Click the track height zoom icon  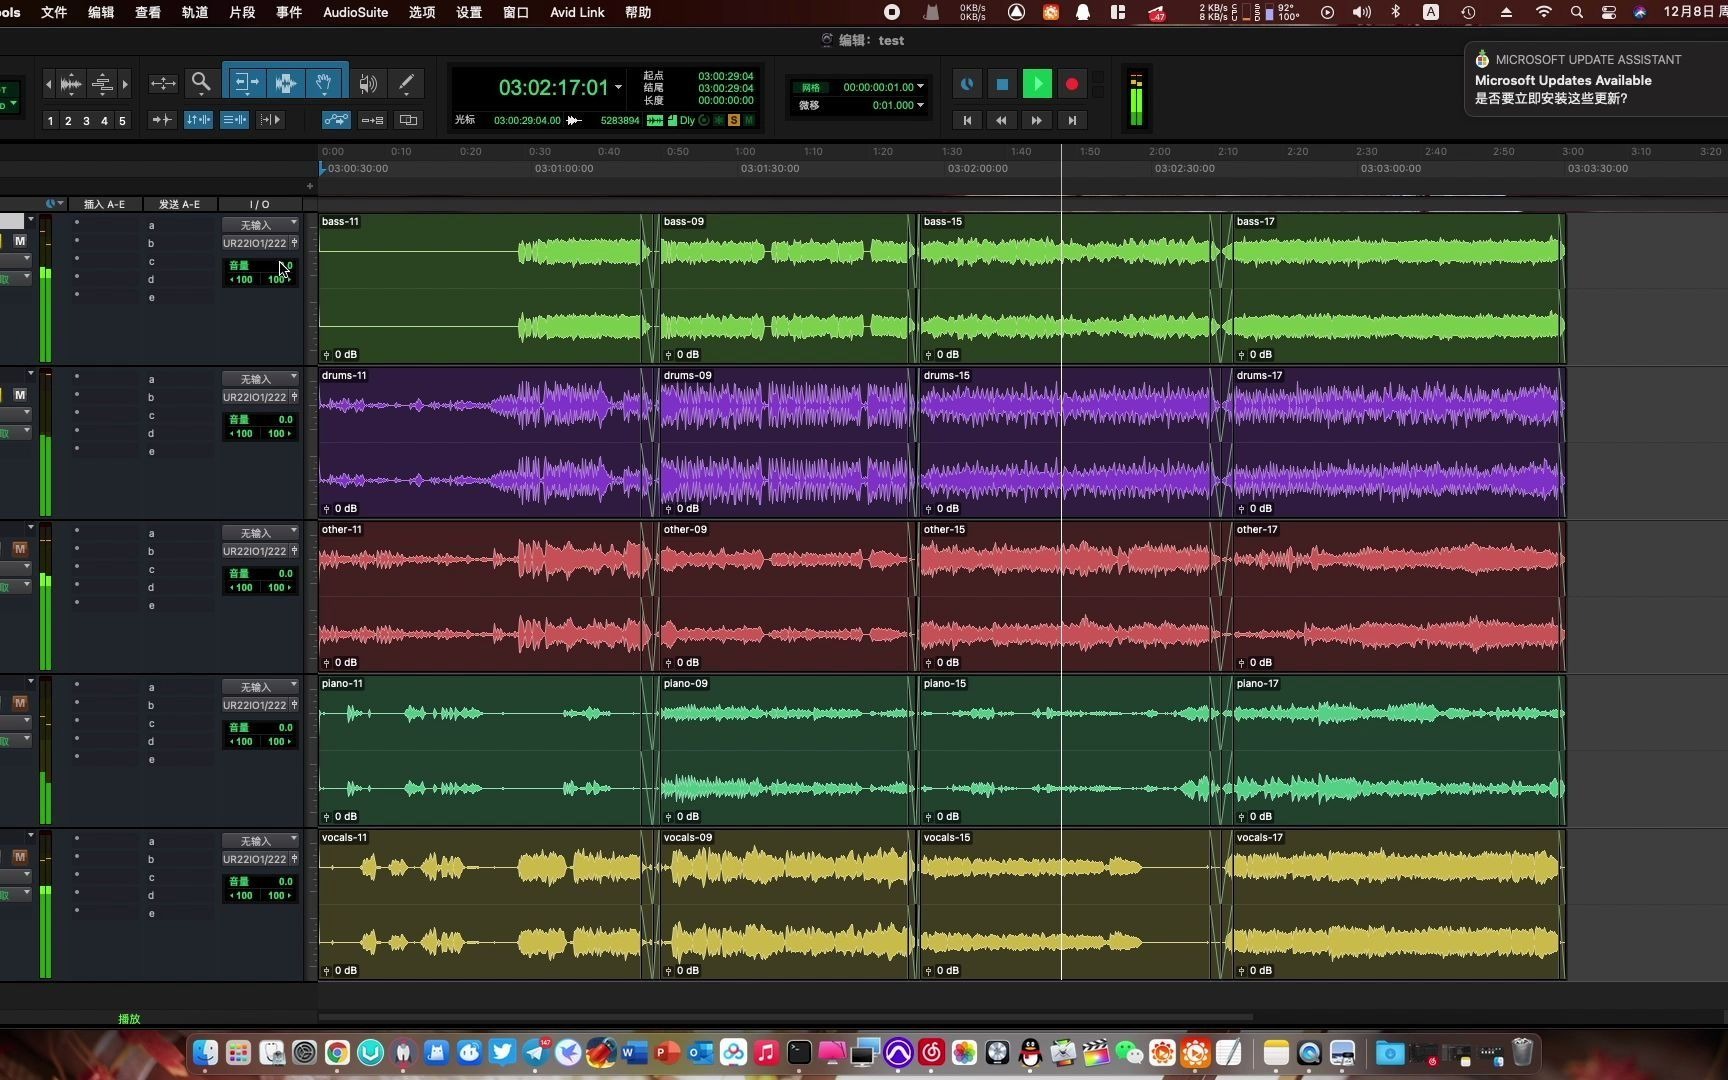point(102,84)
